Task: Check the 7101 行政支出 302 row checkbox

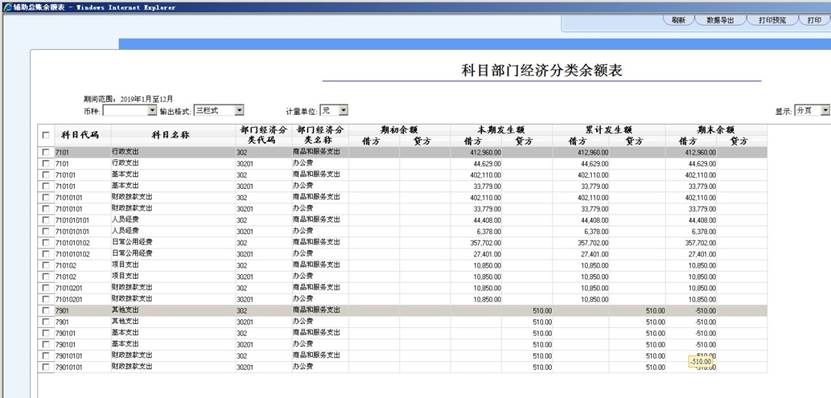Action: pyautogui.click(x=46, y=152)
